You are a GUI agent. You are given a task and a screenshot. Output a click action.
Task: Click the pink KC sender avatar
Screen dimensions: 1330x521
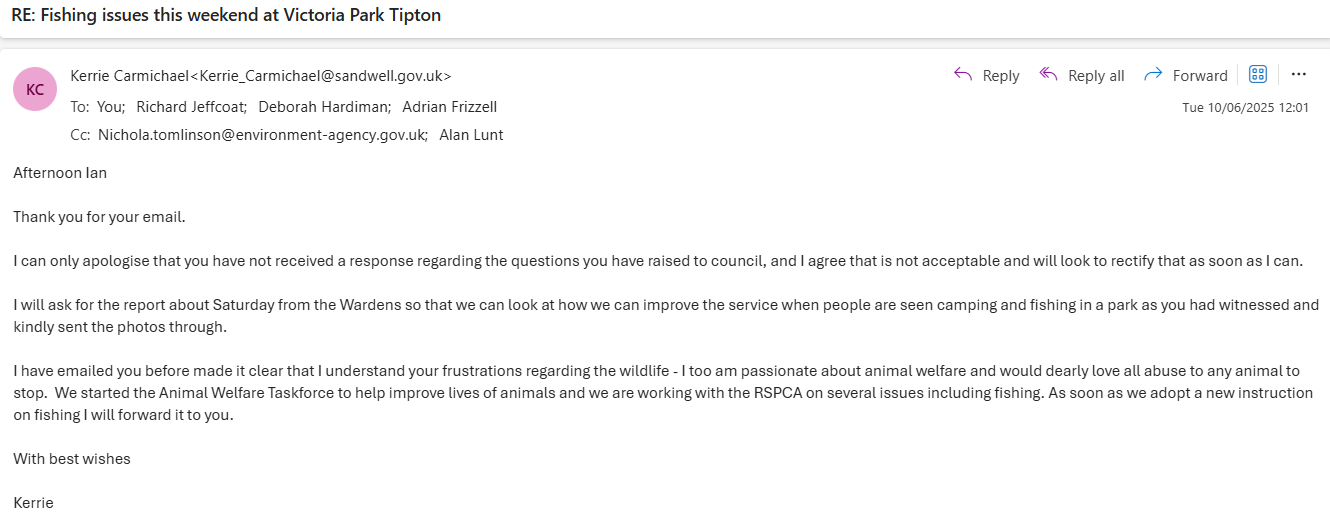[x=35, y=89]
